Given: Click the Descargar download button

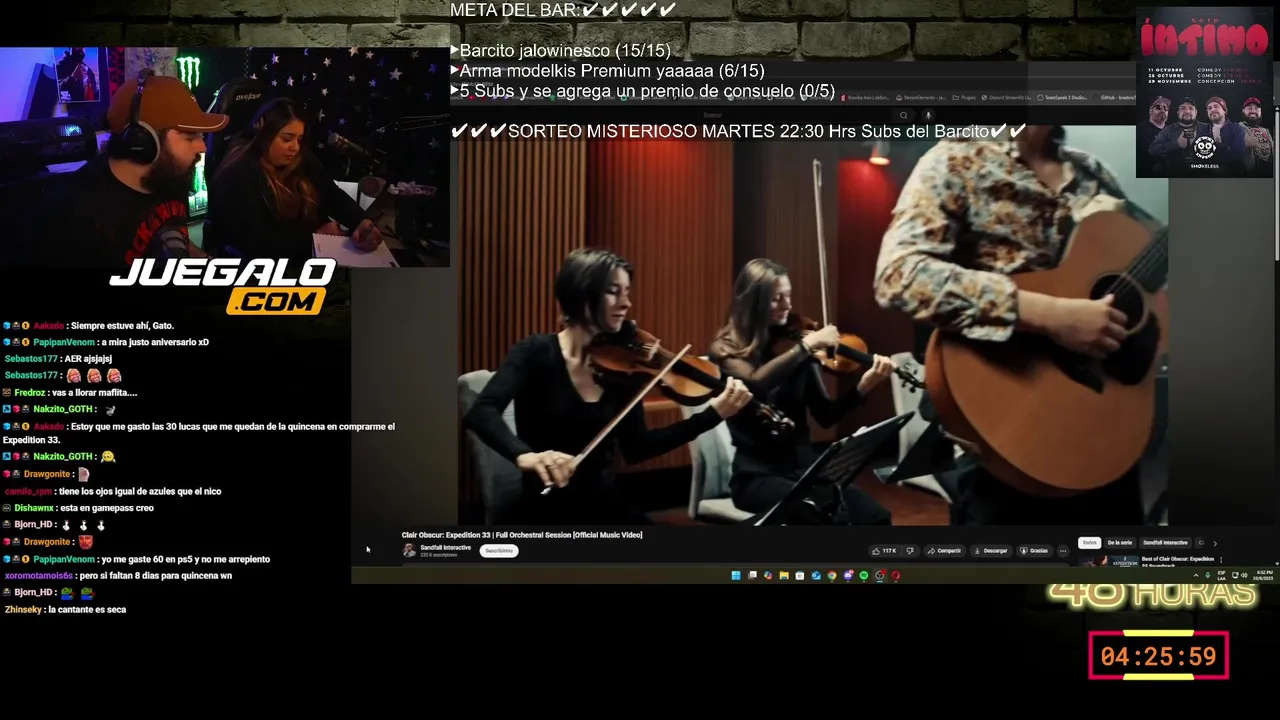Looking at the screenshot, I should (x=992, y=551).
